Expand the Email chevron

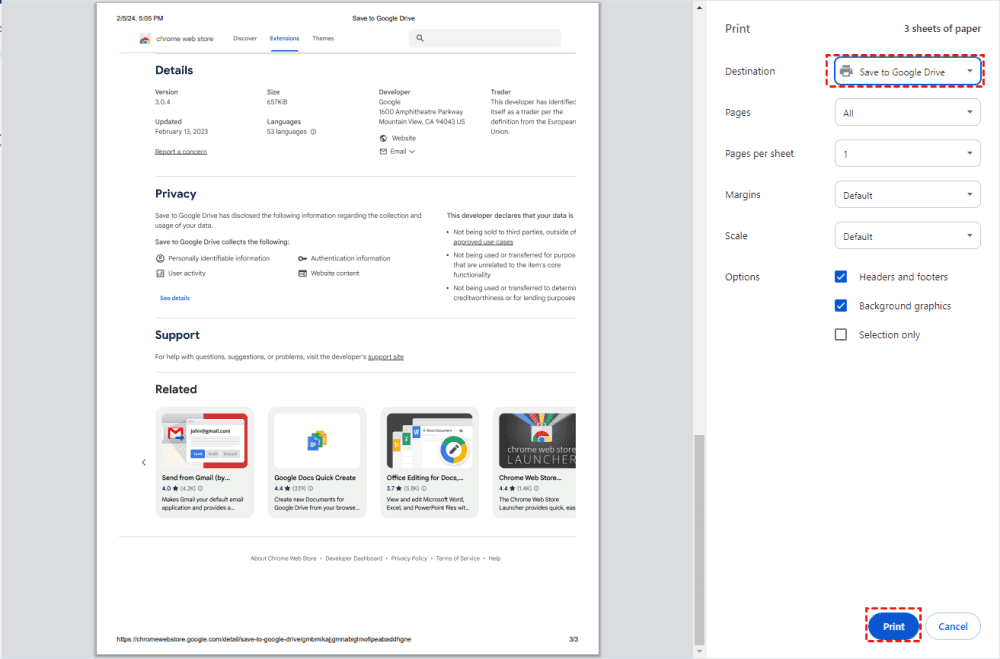tap(412, 152)
